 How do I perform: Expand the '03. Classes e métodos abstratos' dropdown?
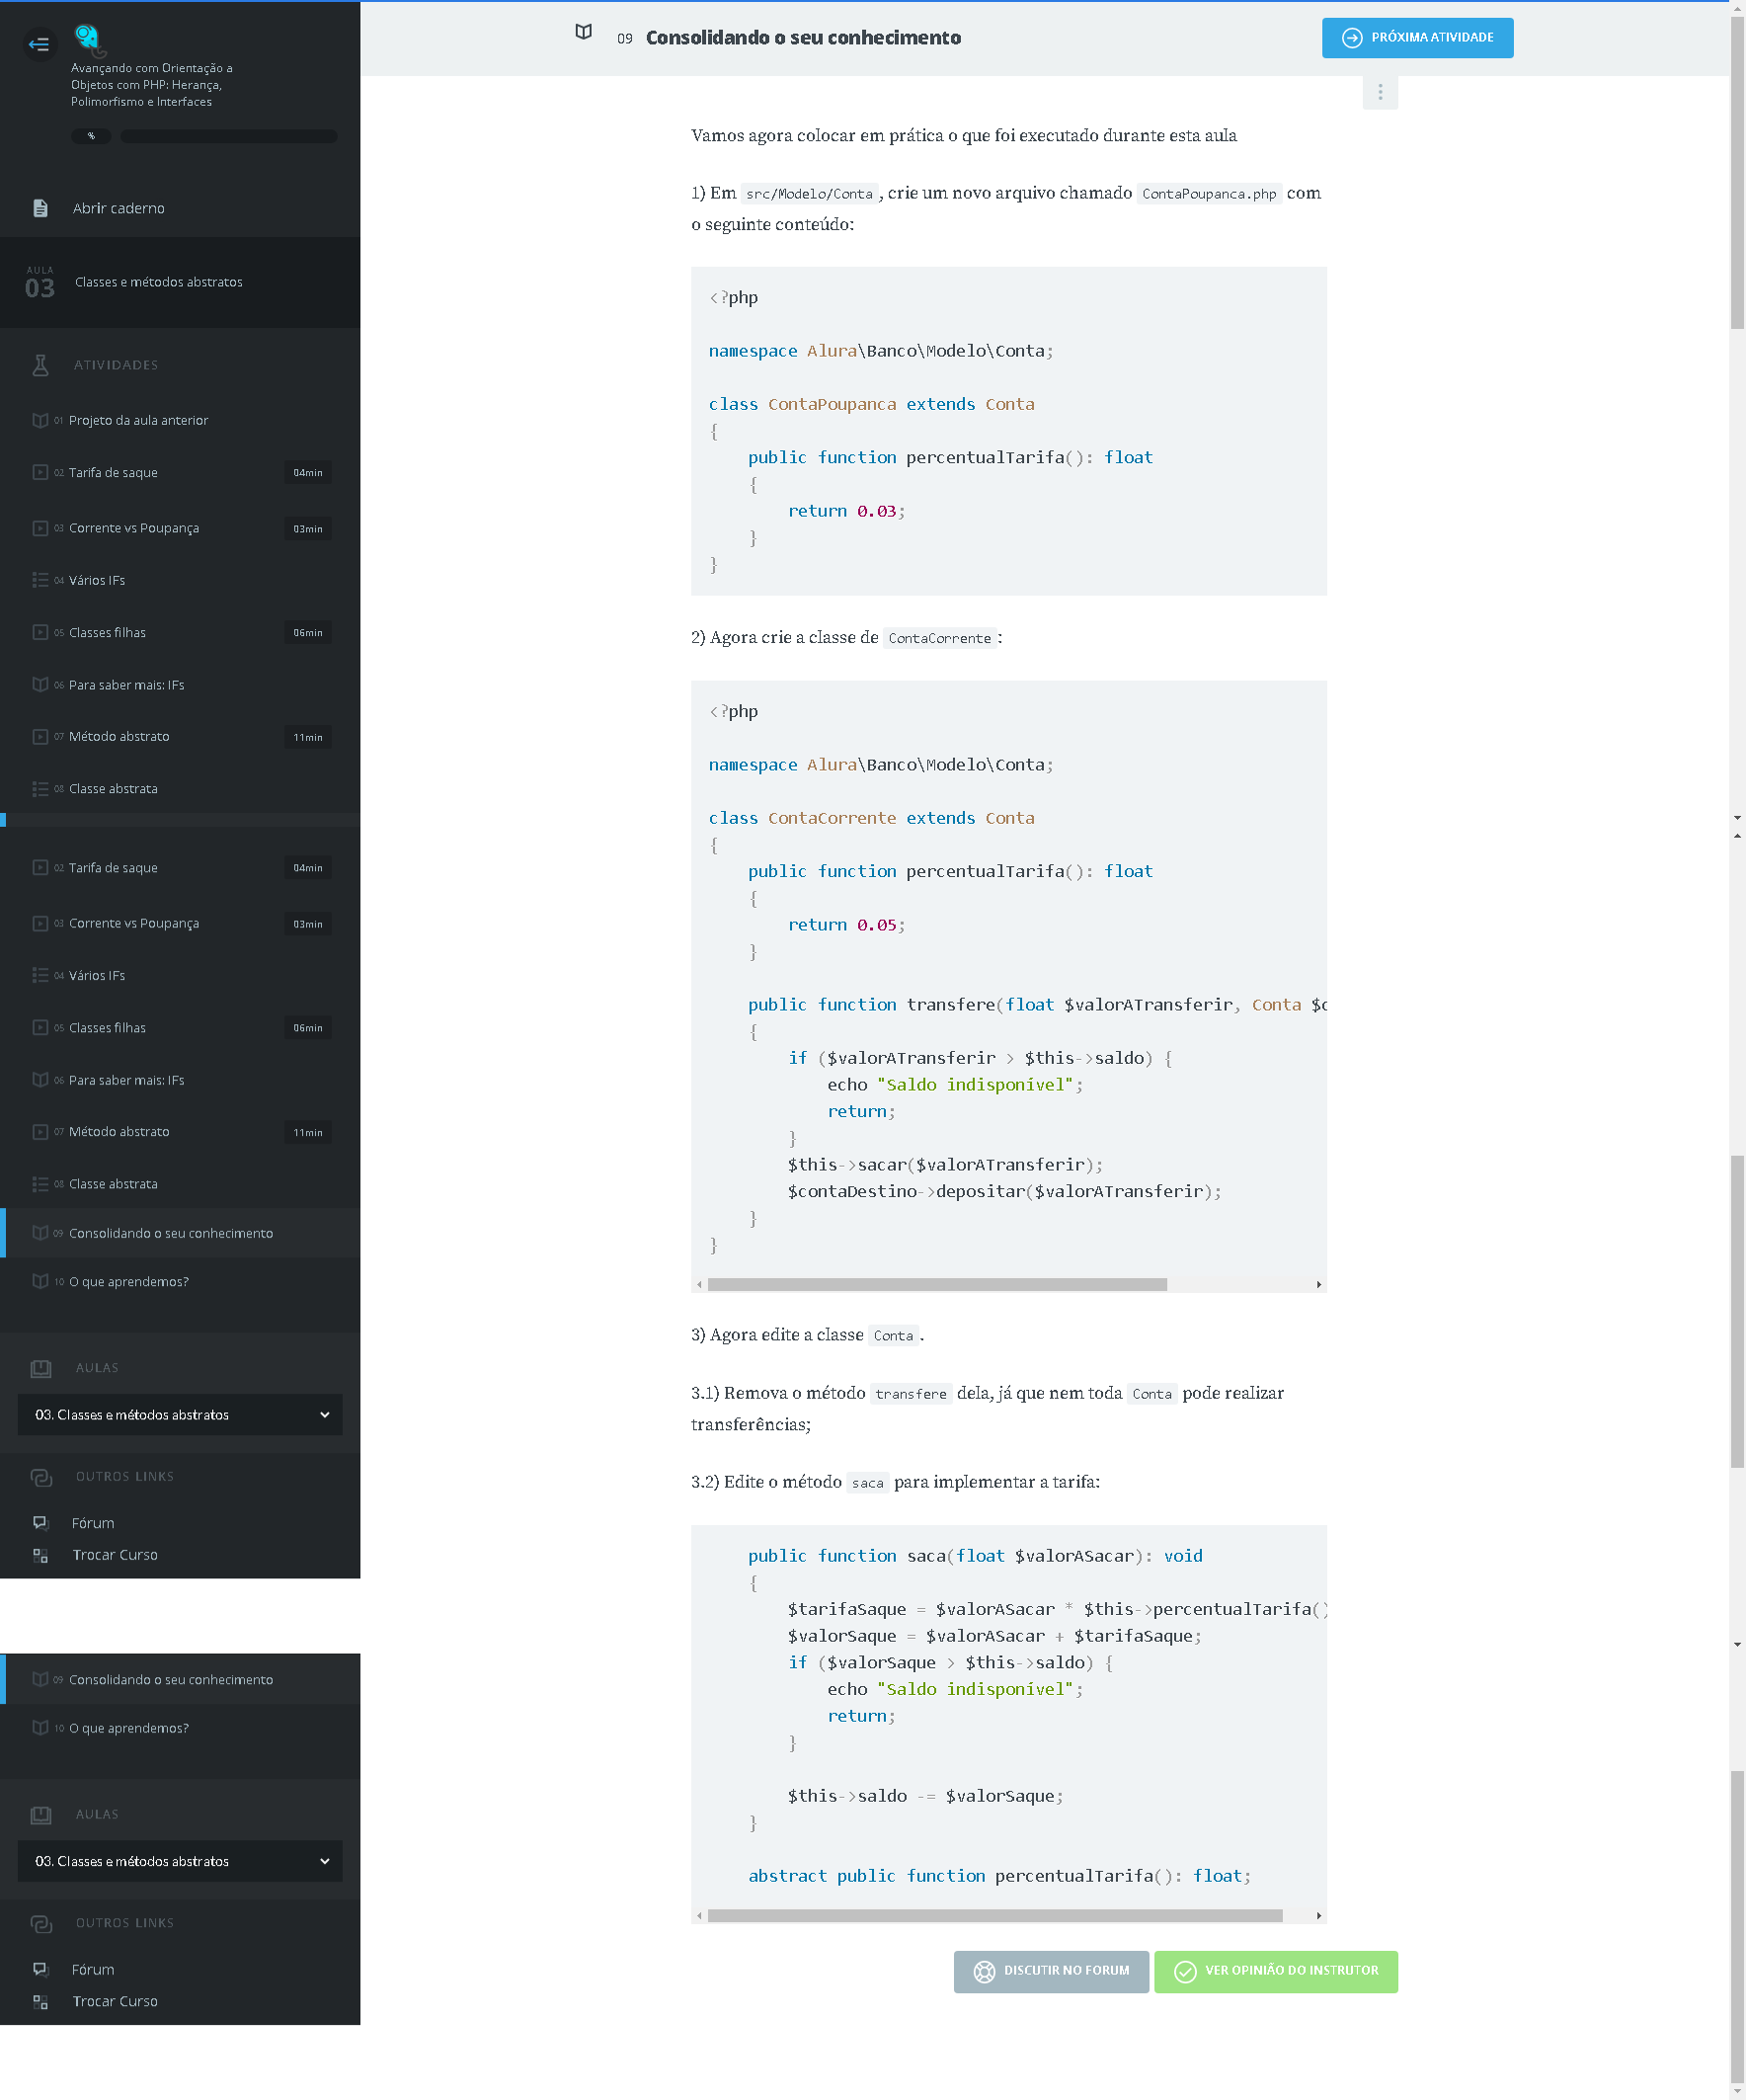click(180, 1415)
